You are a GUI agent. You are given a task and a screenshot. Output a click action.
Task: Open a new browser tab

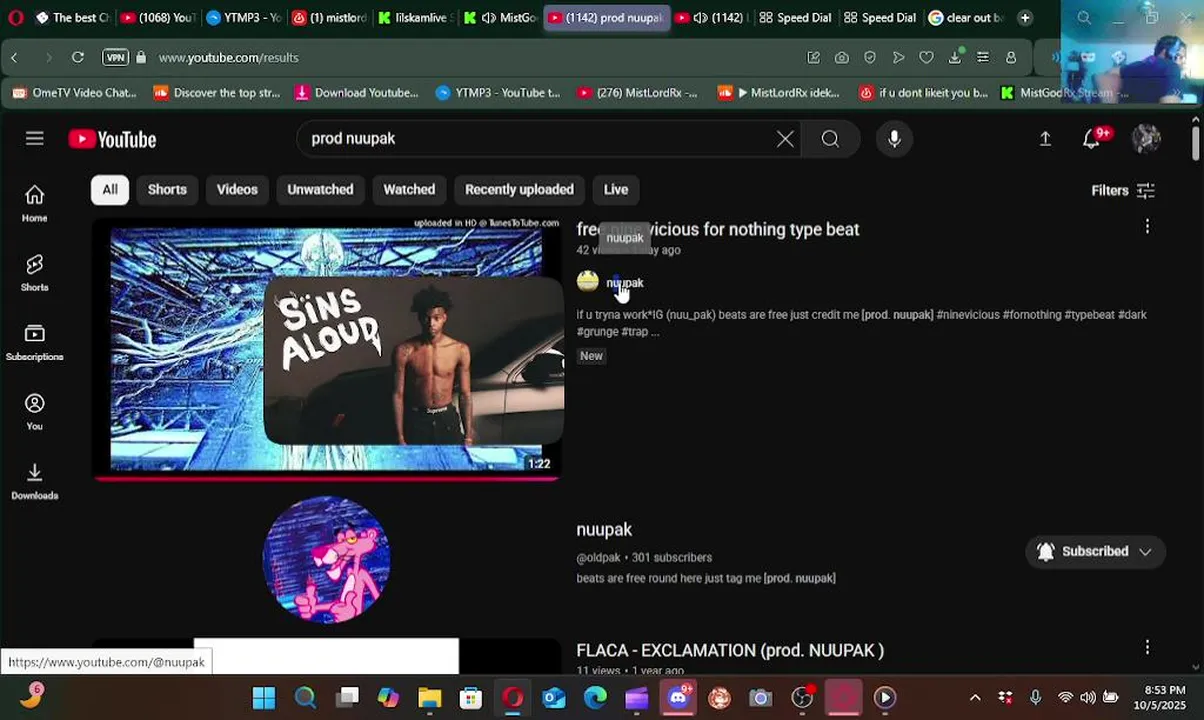(x=1024, y=18)
